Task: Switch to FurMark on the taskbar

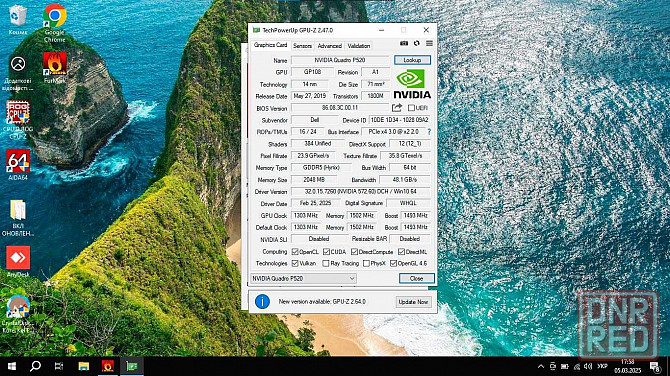Action: (x=108, y=366)
